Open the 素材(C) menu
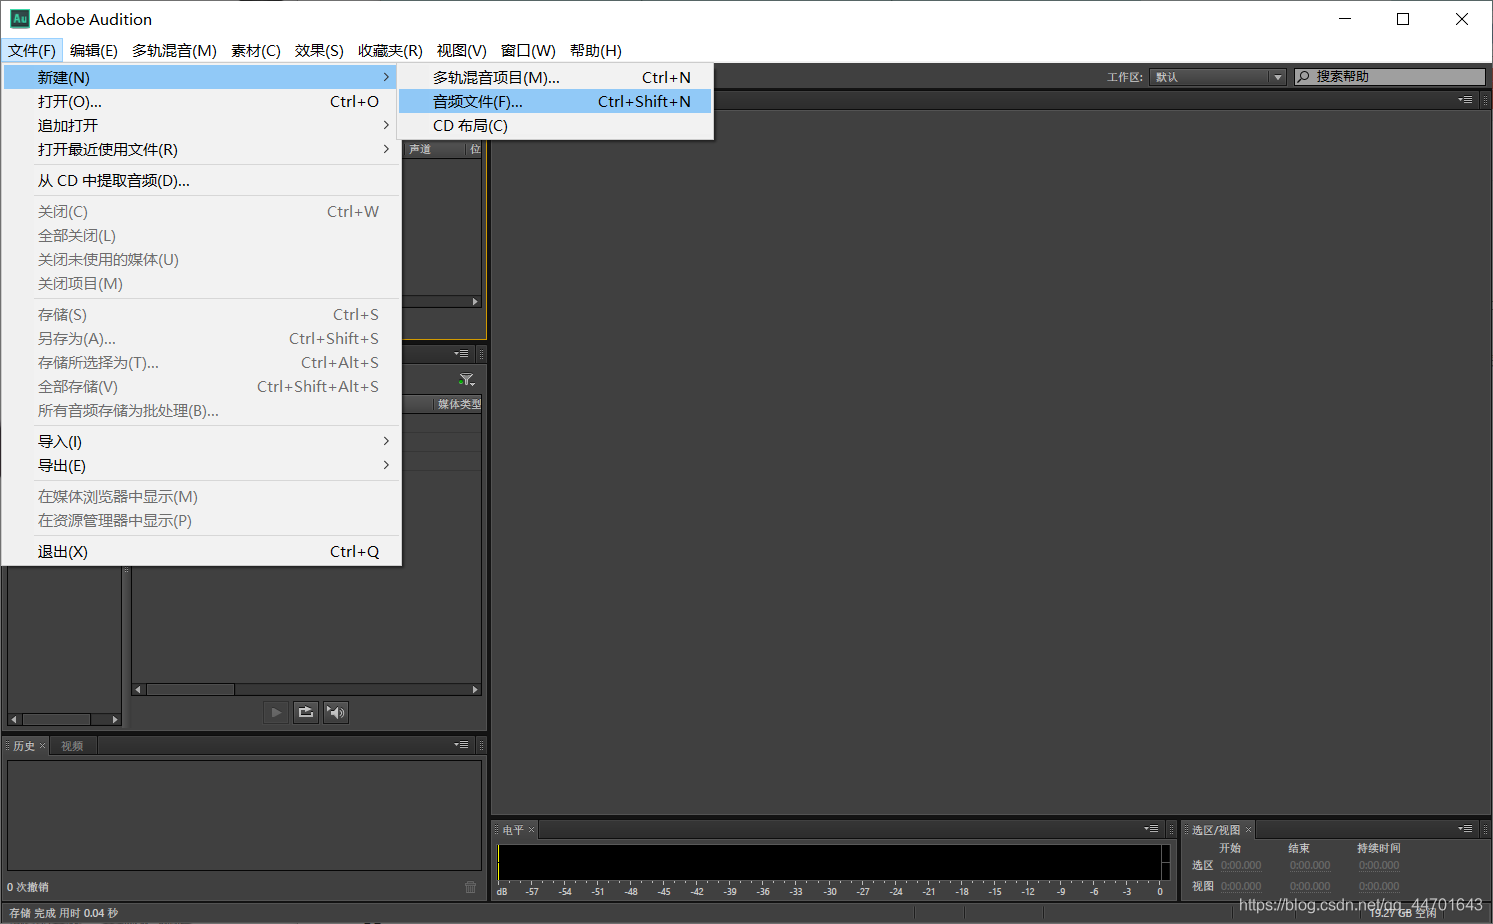The height and width of the screenshot is (924, 1493). click(256, 51)
